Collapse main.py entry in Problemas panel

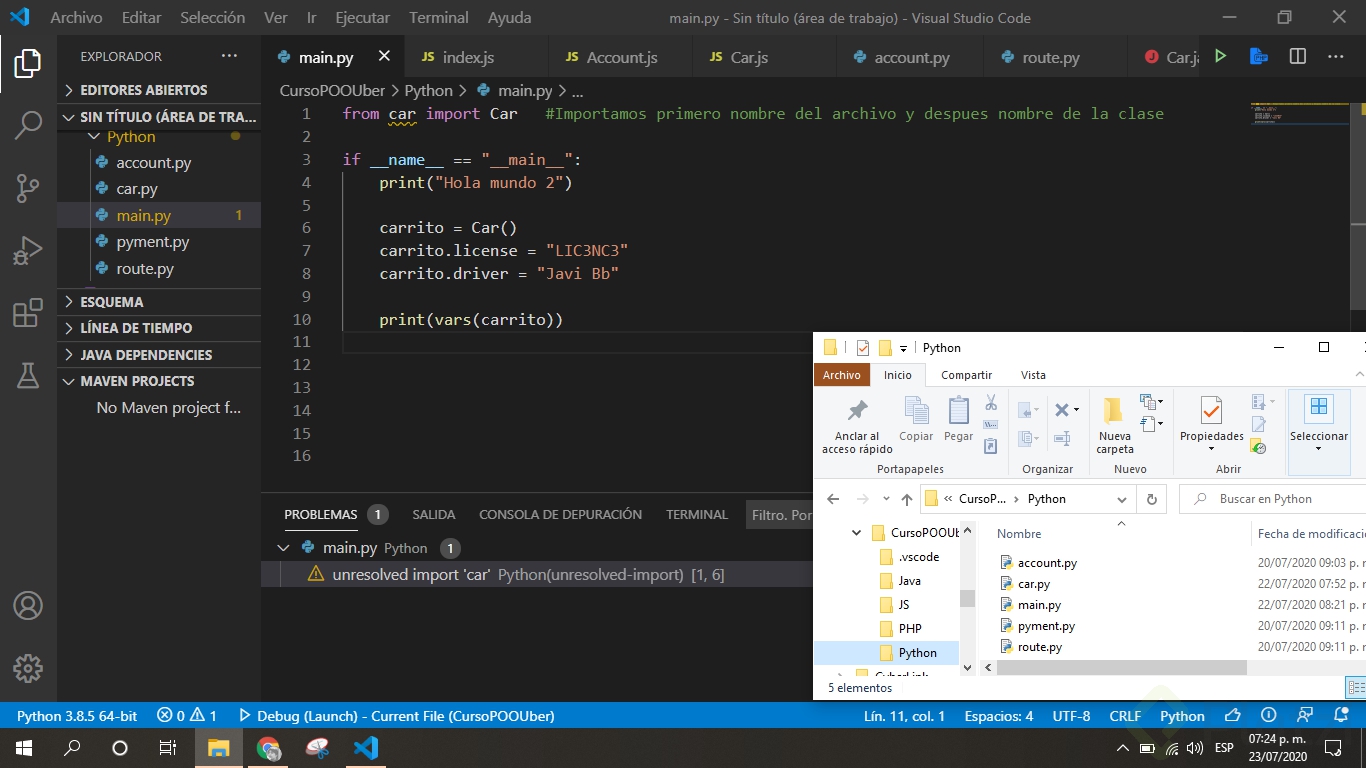click(283, 548)
